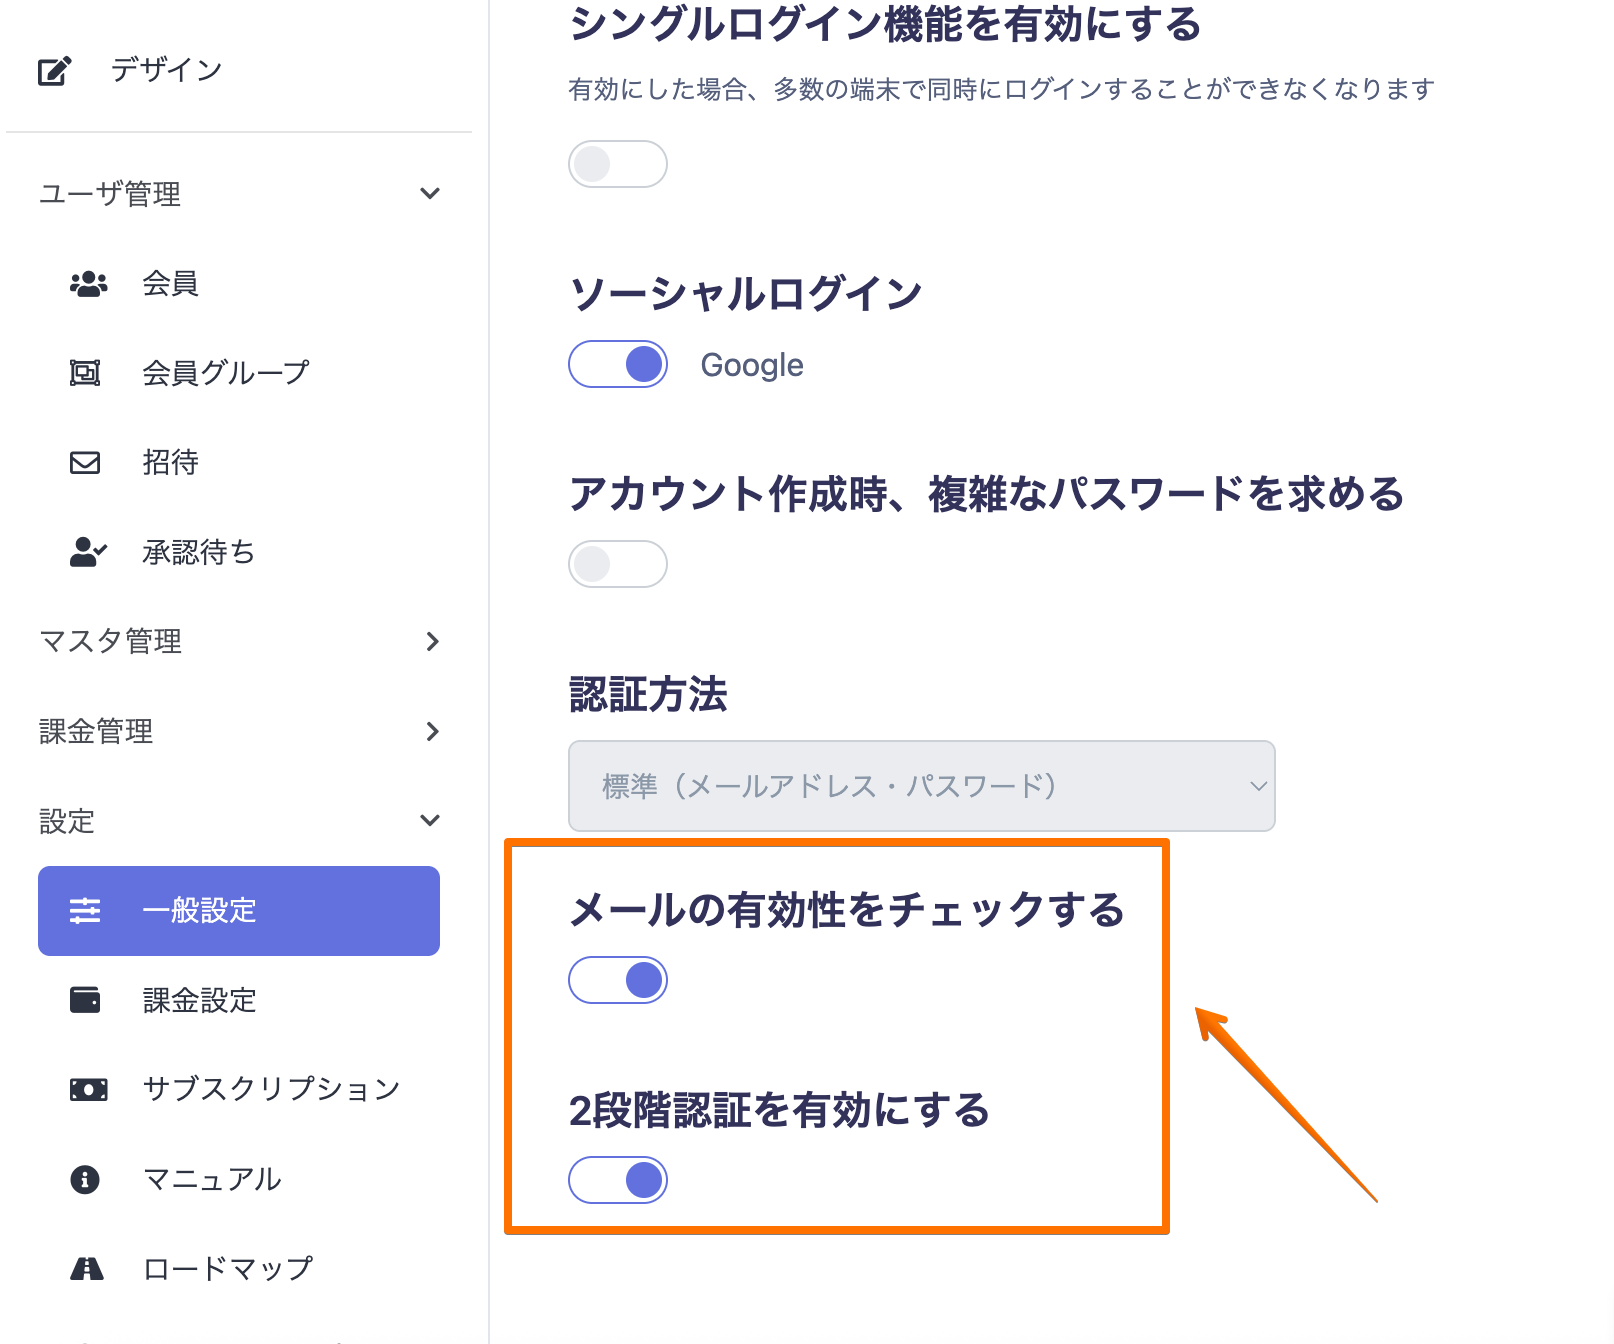Click the ロードマップ road icon

87,1269
